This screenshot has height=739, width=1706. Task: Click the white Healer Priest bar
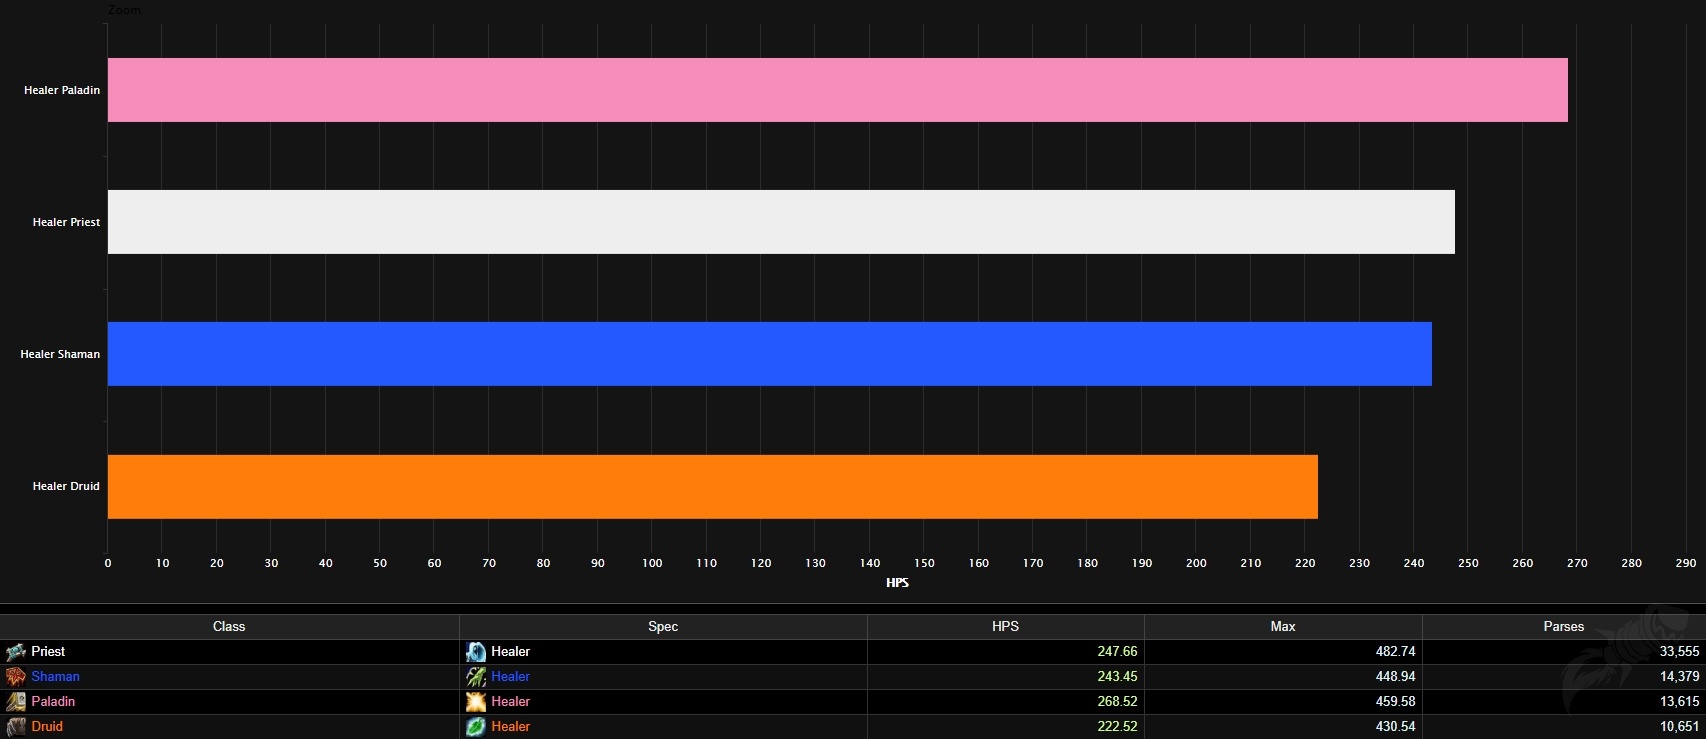tap(781, 222)
